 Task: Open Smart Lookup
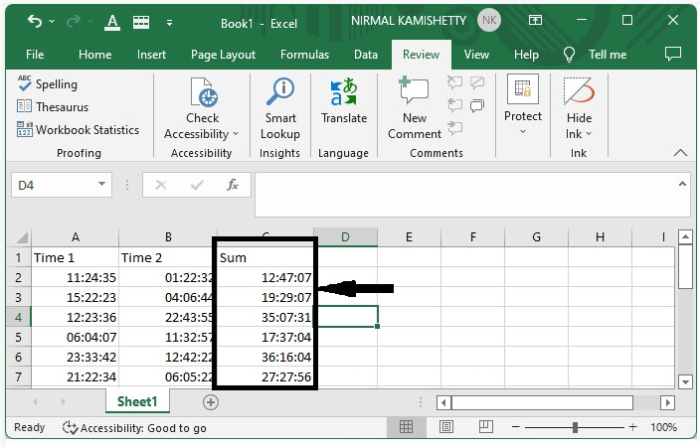click(280, 109)
